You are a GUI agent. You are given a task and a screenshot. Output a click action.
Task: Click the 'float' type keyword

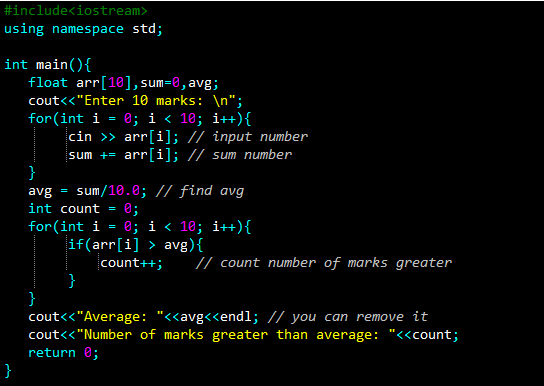pyautogui.click(x=48, y=83)
